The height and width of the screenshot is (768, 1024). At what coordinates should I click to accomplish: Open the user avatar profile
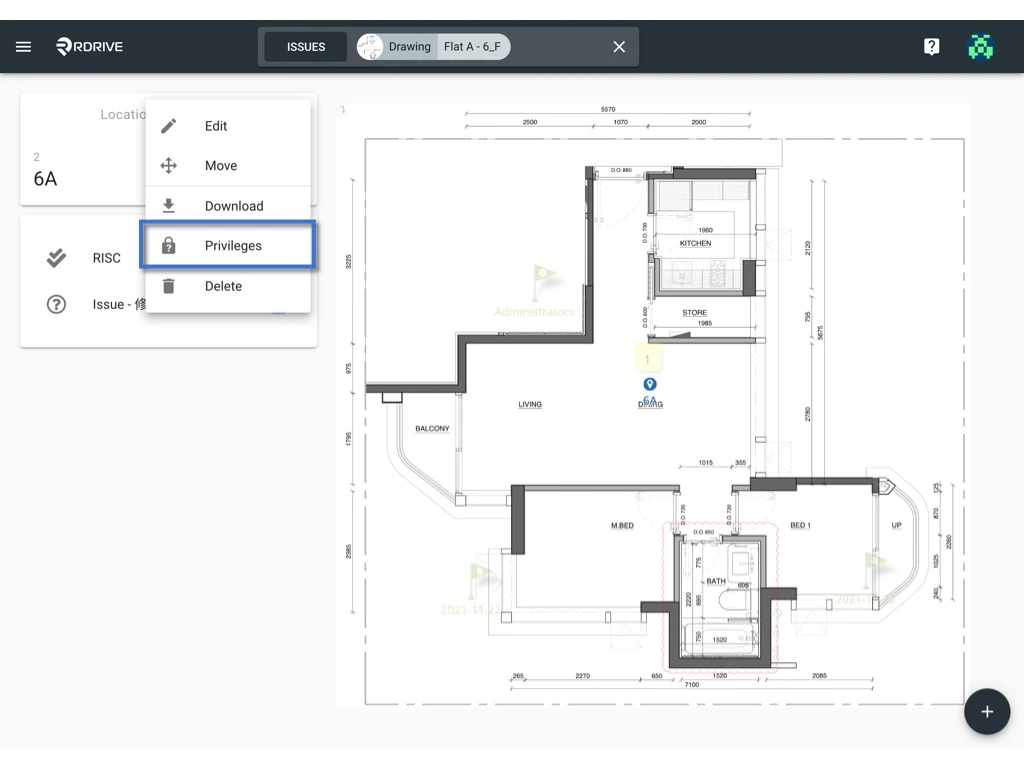point(980,46)
